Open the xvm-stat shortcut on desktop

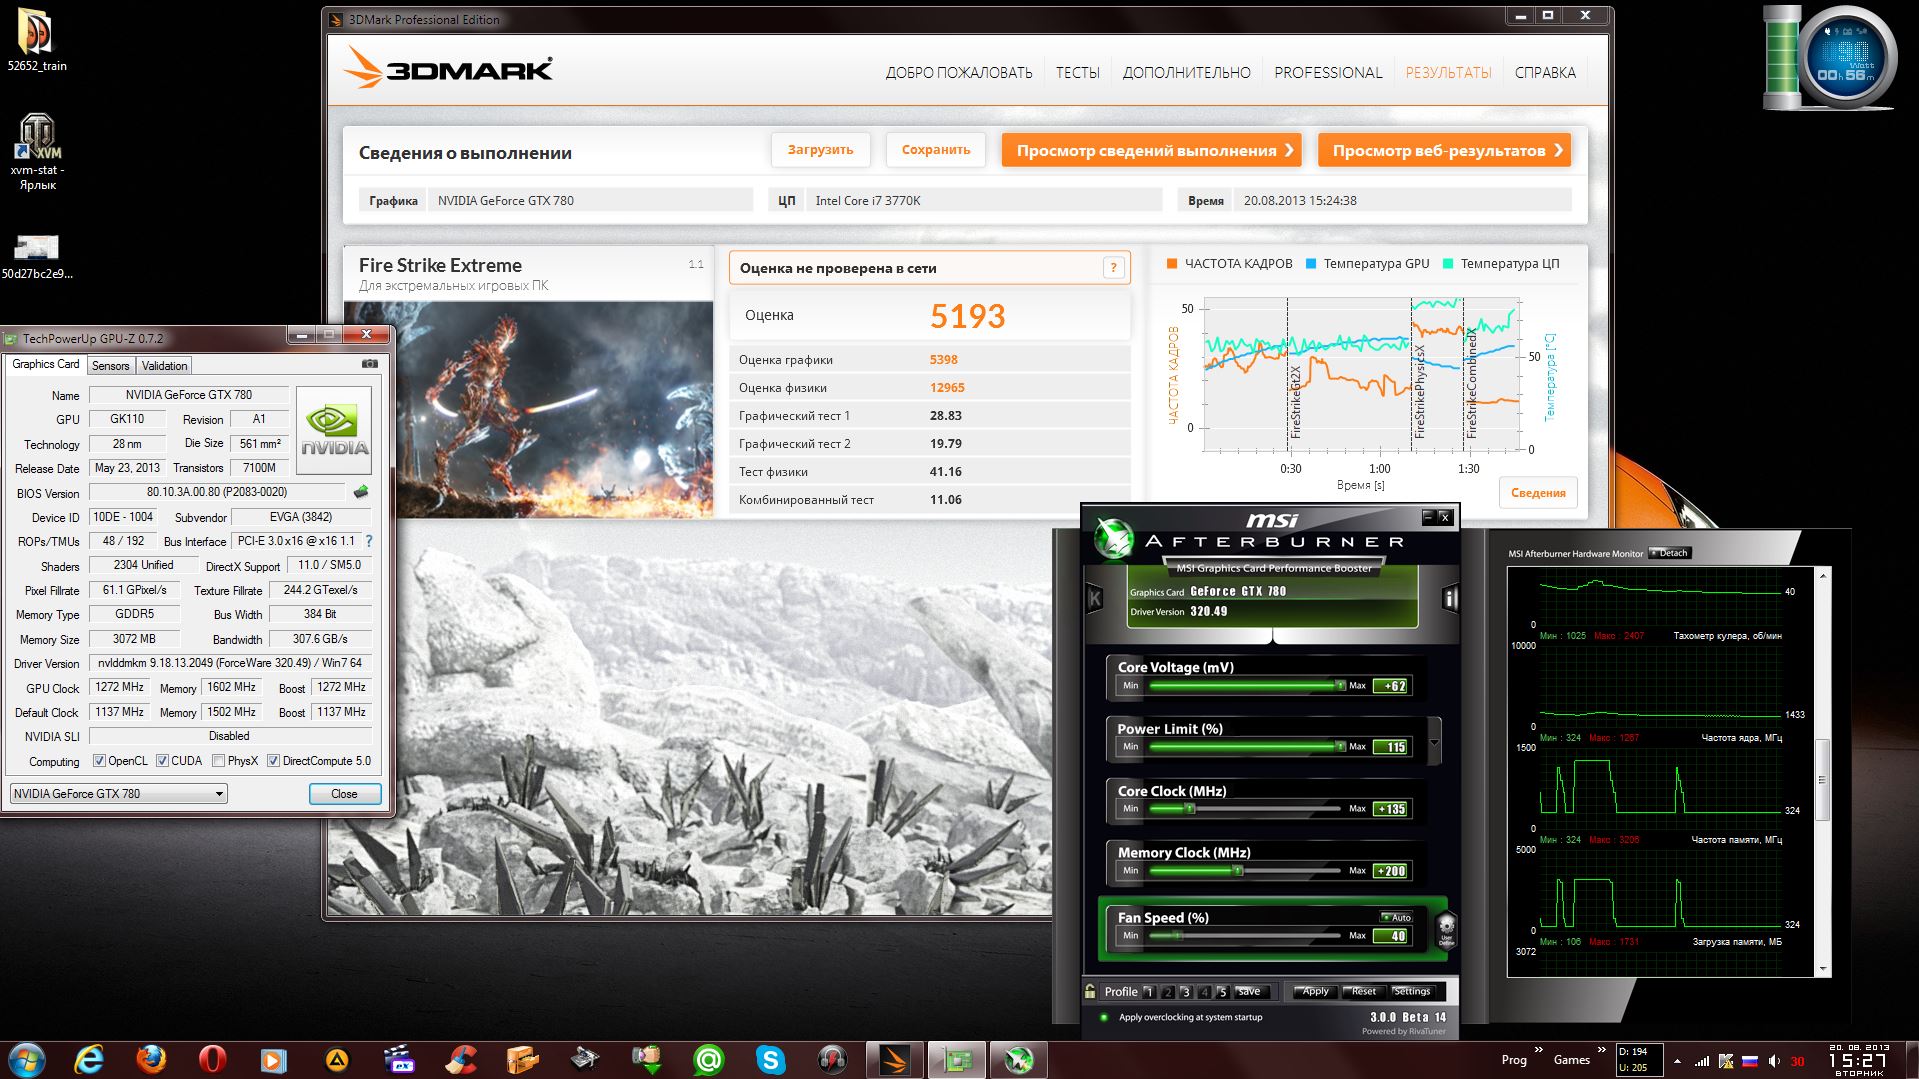(37, 151)
